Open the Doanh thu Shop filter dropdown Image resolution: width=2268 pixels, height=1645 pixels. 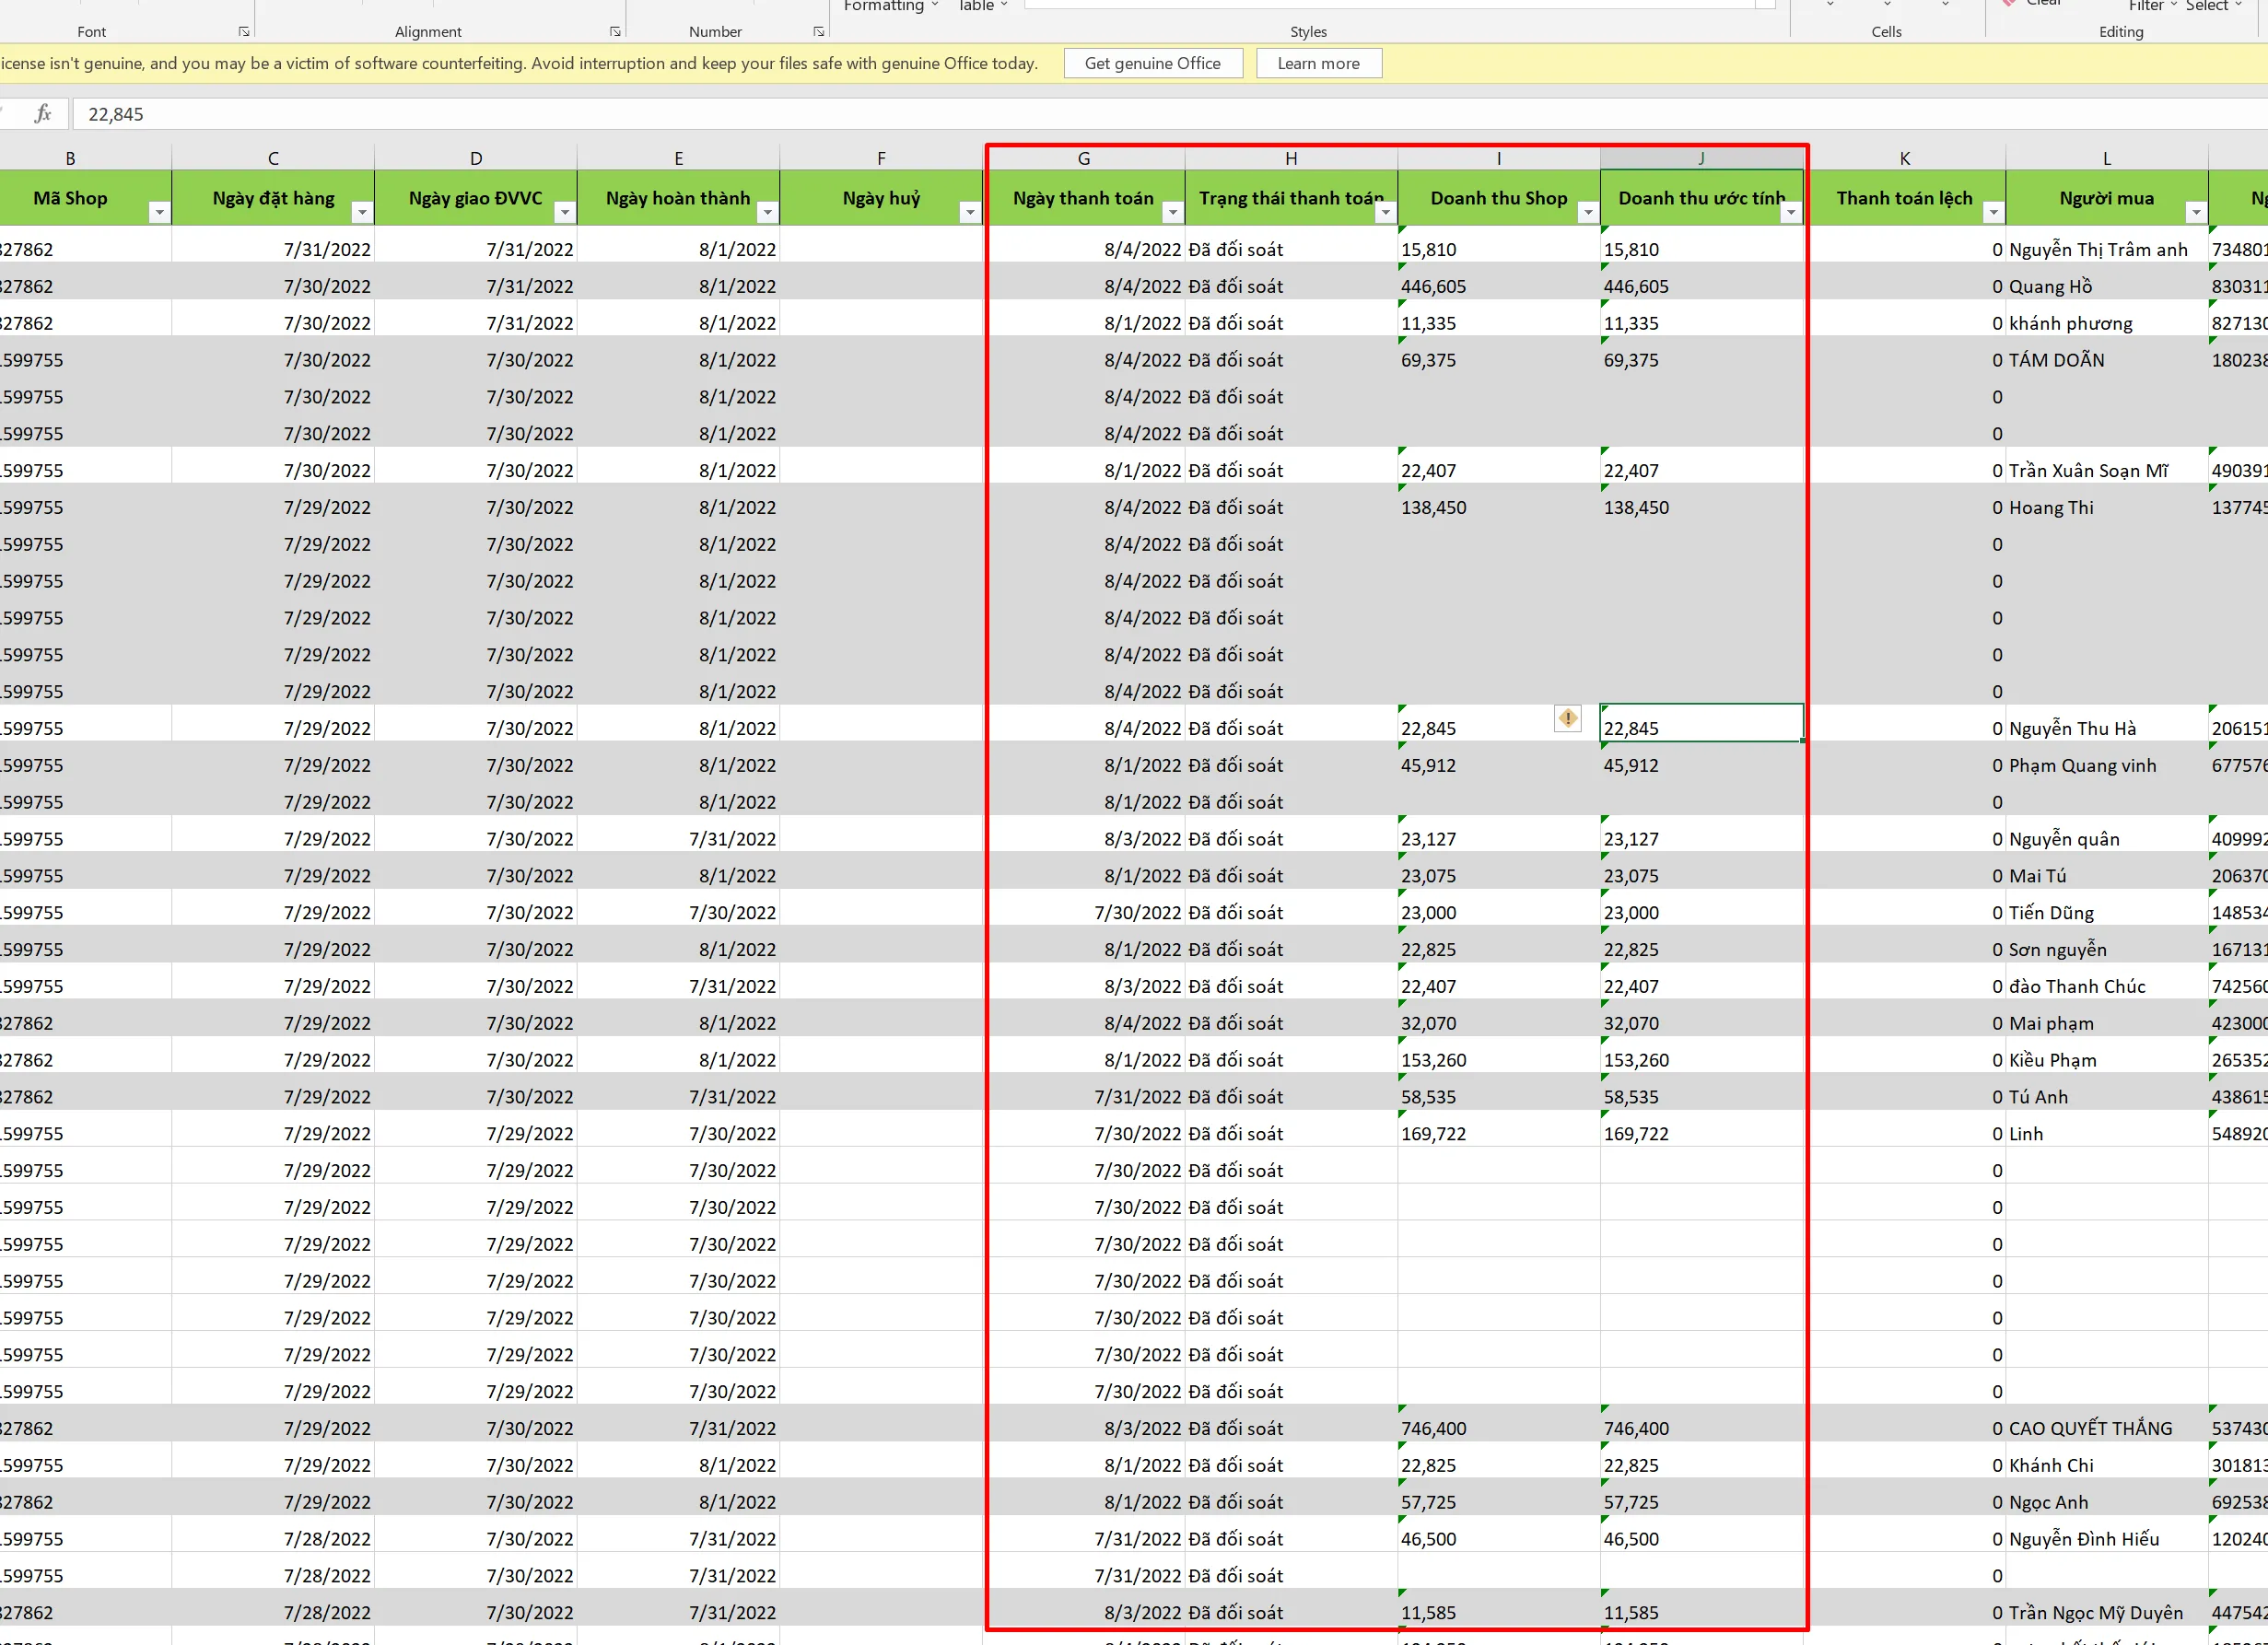coord(1588,212)
